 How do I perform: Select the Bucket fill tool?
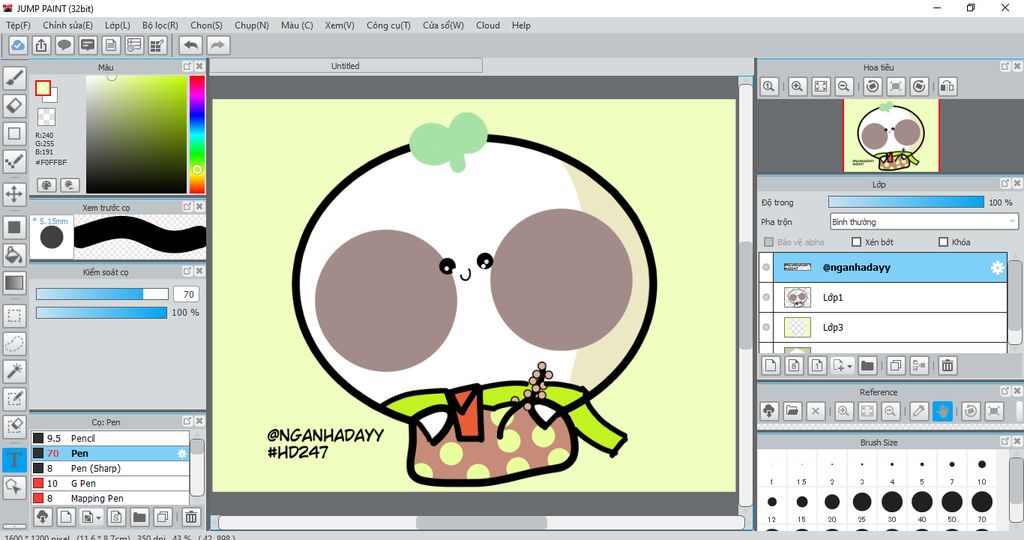(x=14, y=255)
